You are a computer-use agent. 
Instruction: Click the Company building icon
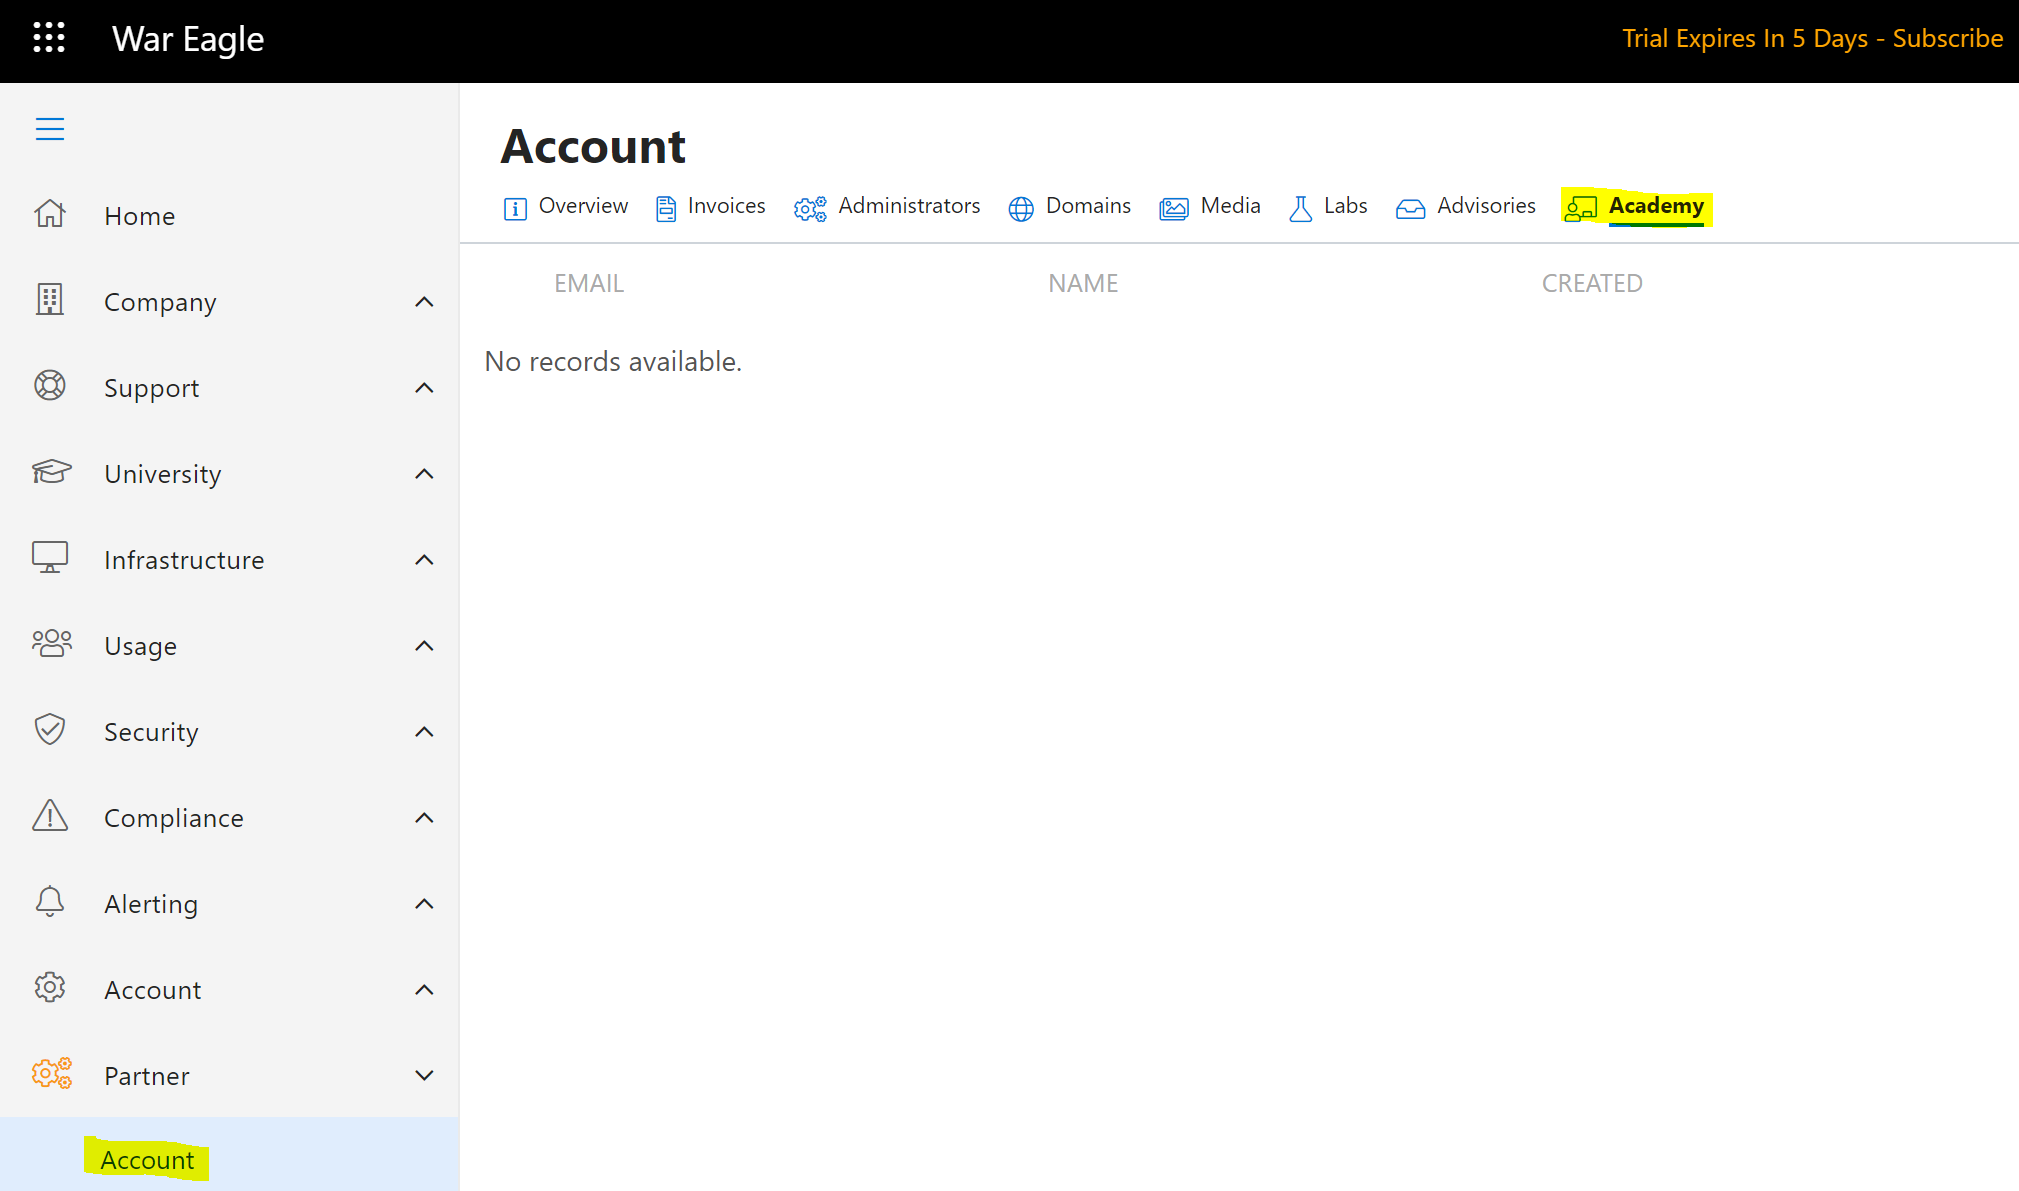tap(50, 300)
